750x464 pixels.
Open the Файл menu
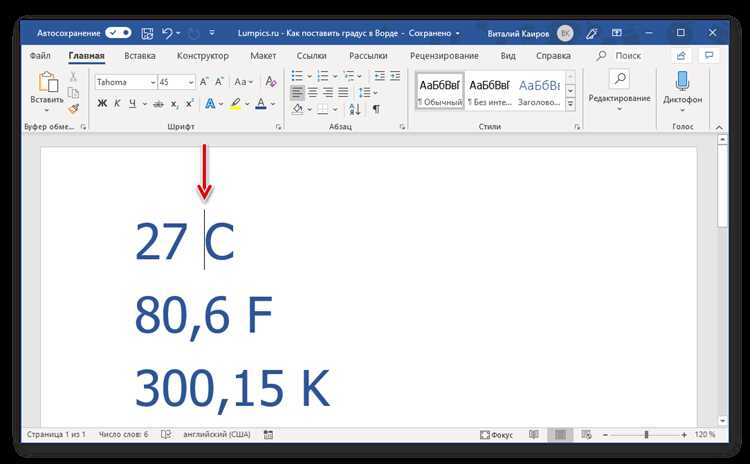coord(40,56)
